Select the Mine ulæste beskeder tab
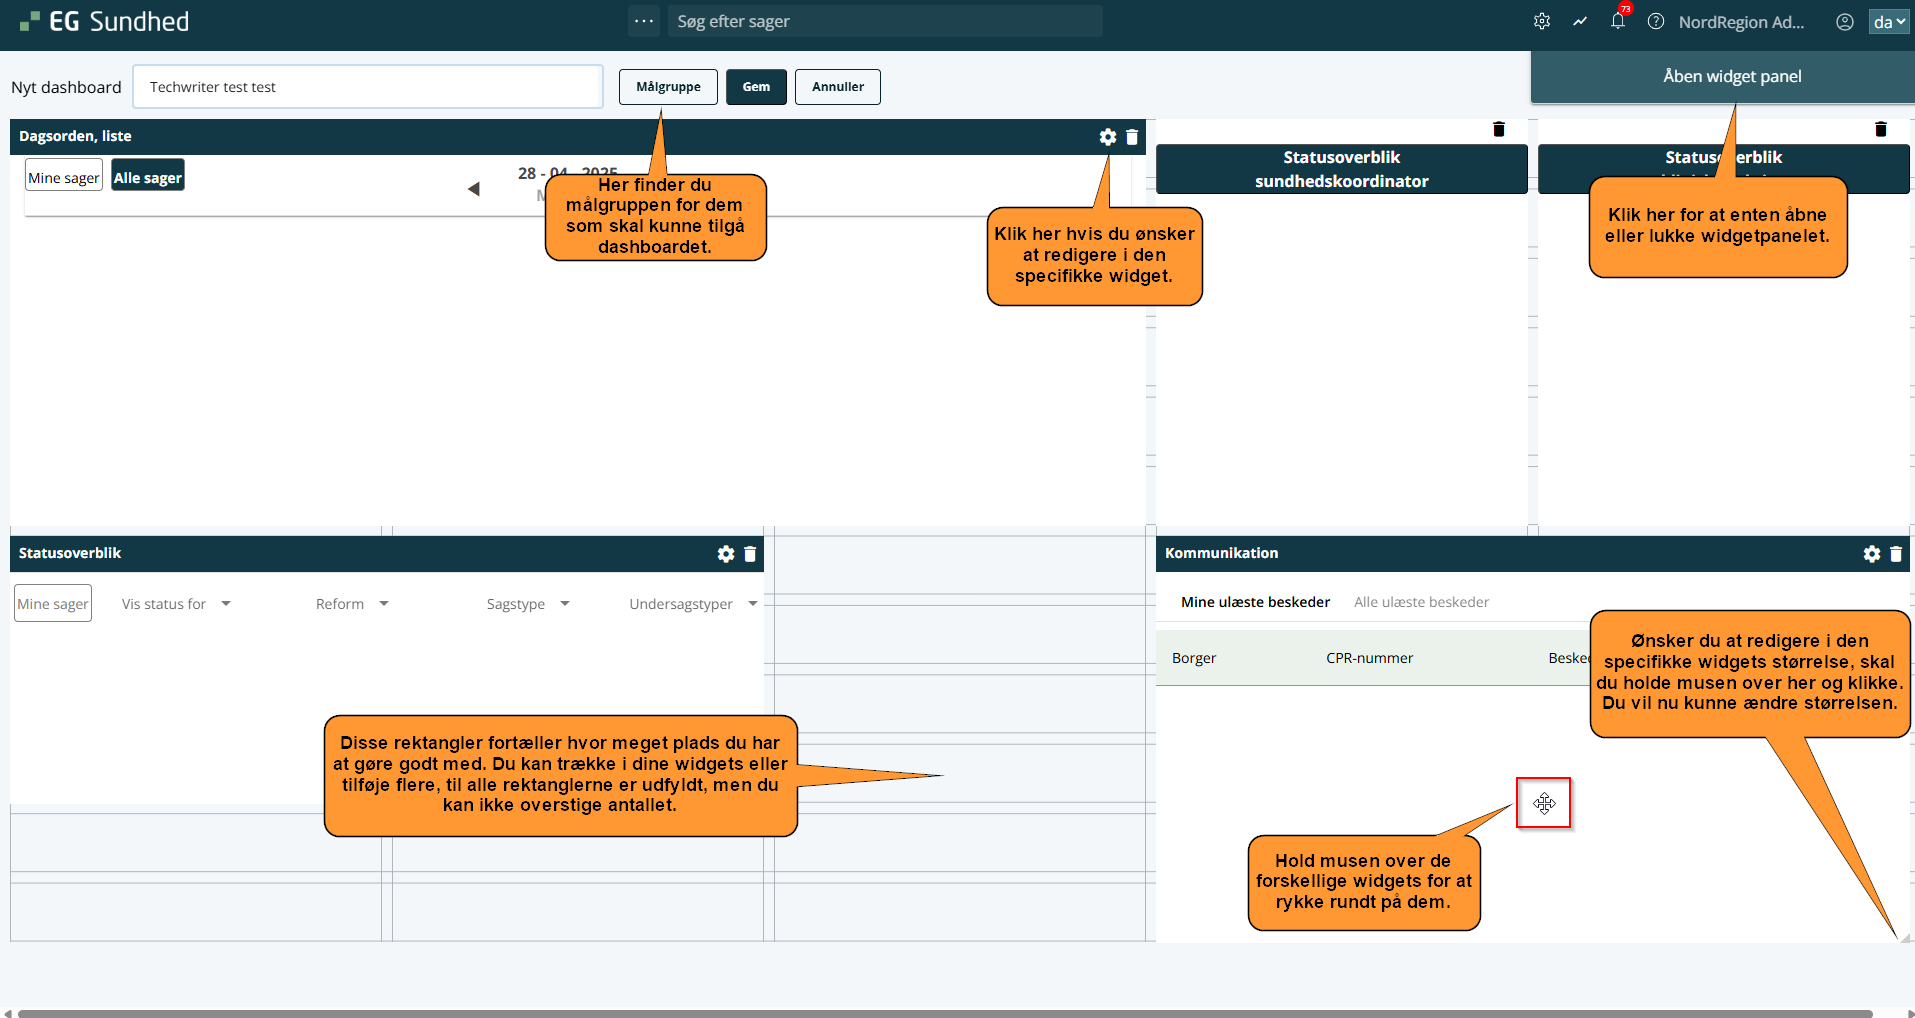Viewport: 1915px width, 1018px height. point(1255,602)
